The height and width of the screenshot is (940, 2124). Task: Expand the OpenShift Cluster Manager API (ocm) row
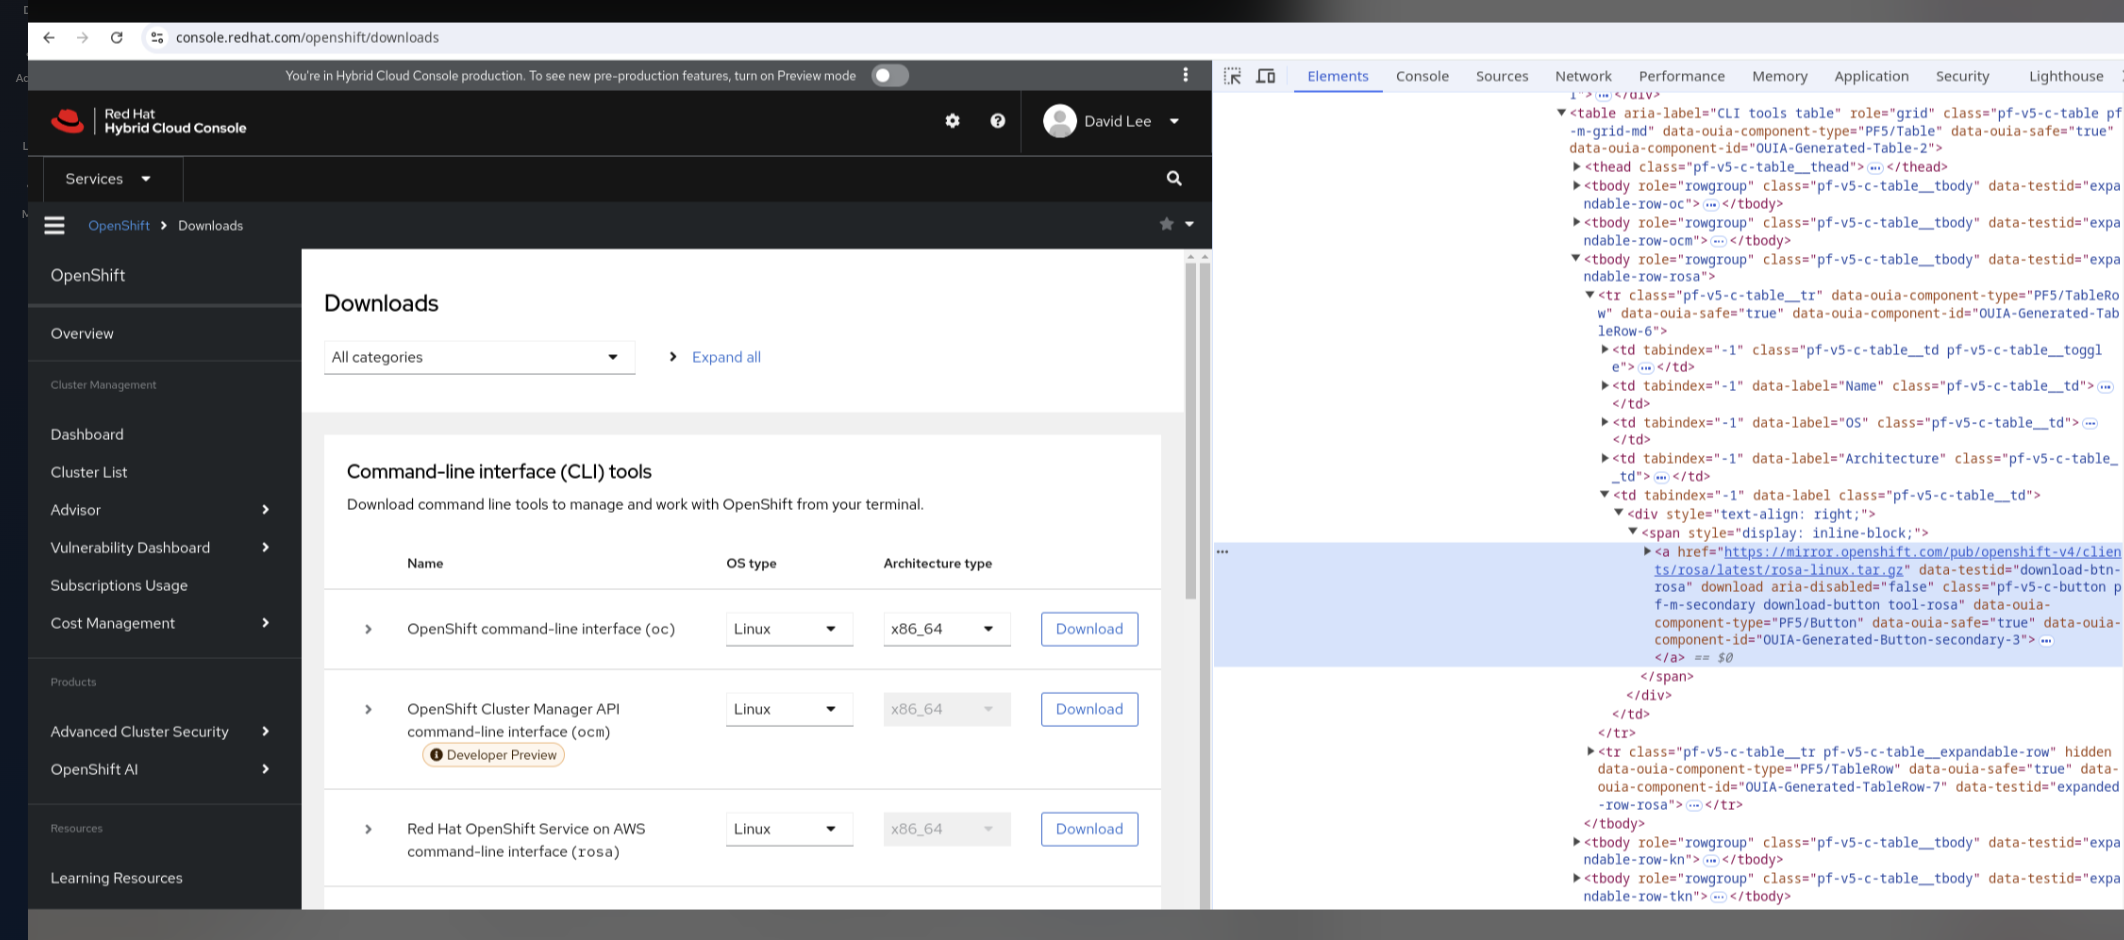point(368,709)
